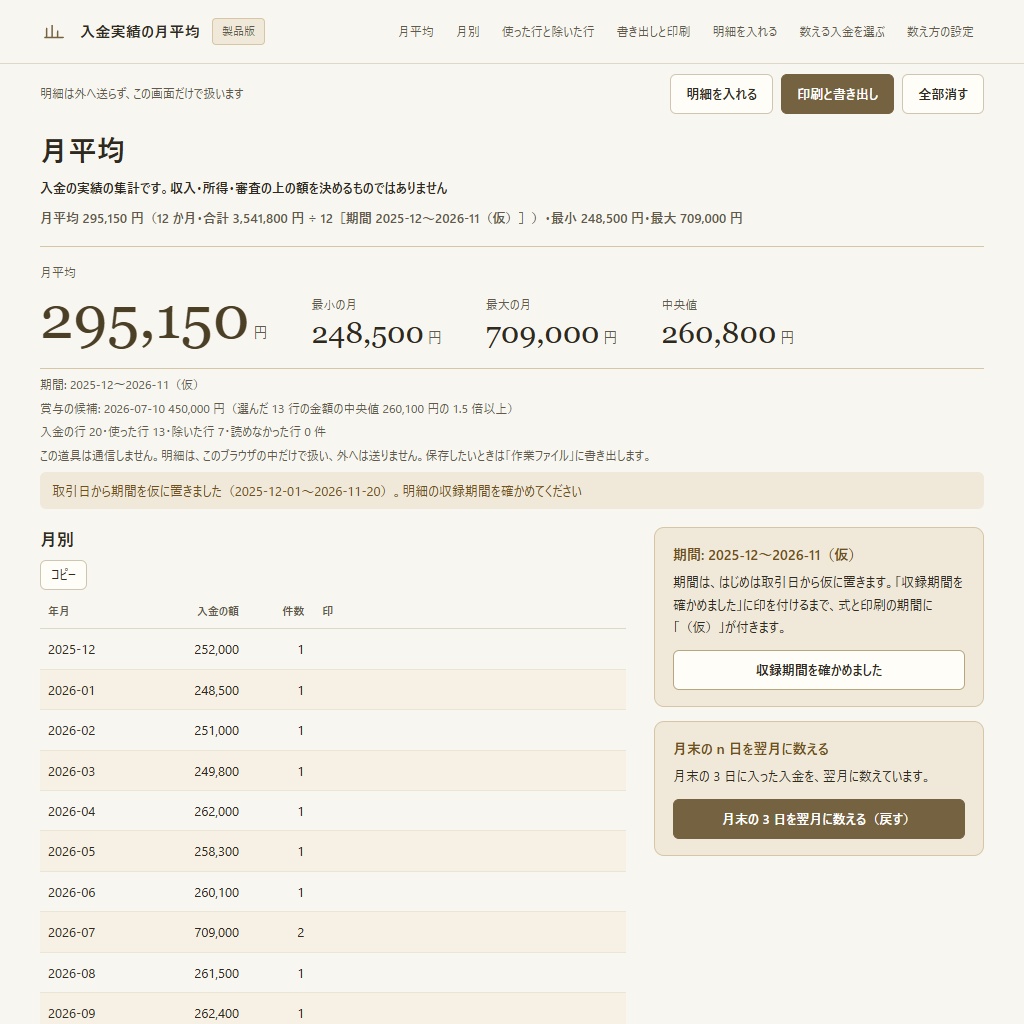Click the 取引日から期間を仮に置きました notice banner

tap(511, 491)
